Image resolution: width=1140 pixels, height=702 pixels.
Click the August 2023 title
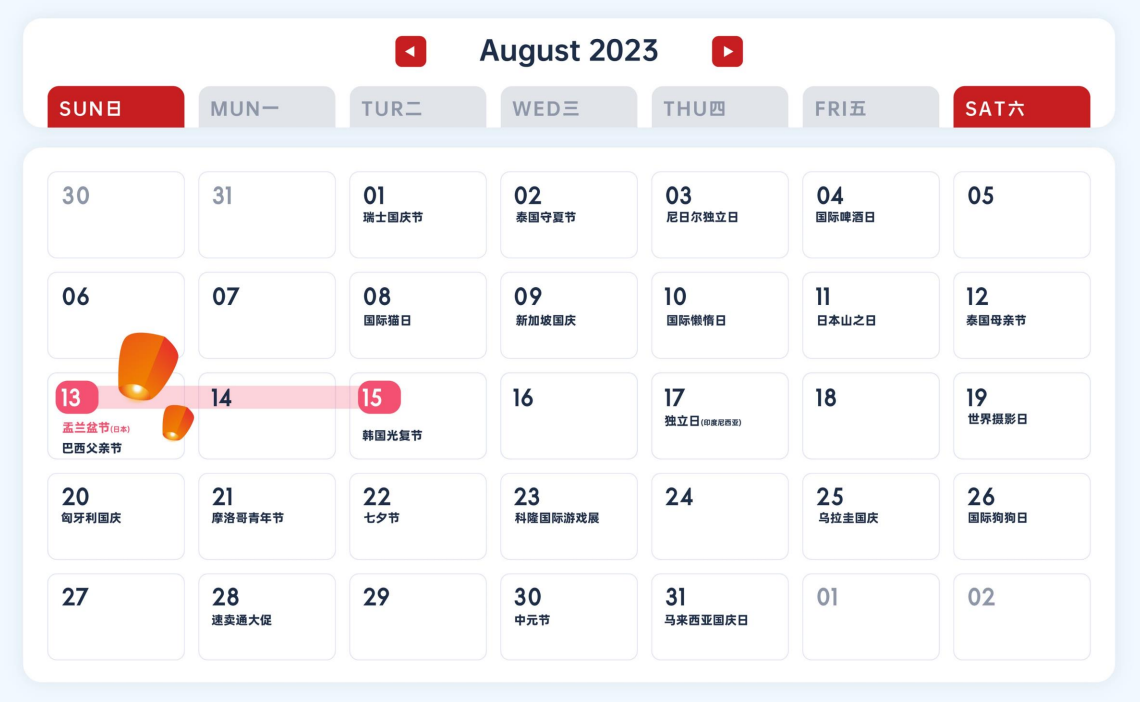click(569, 51)
